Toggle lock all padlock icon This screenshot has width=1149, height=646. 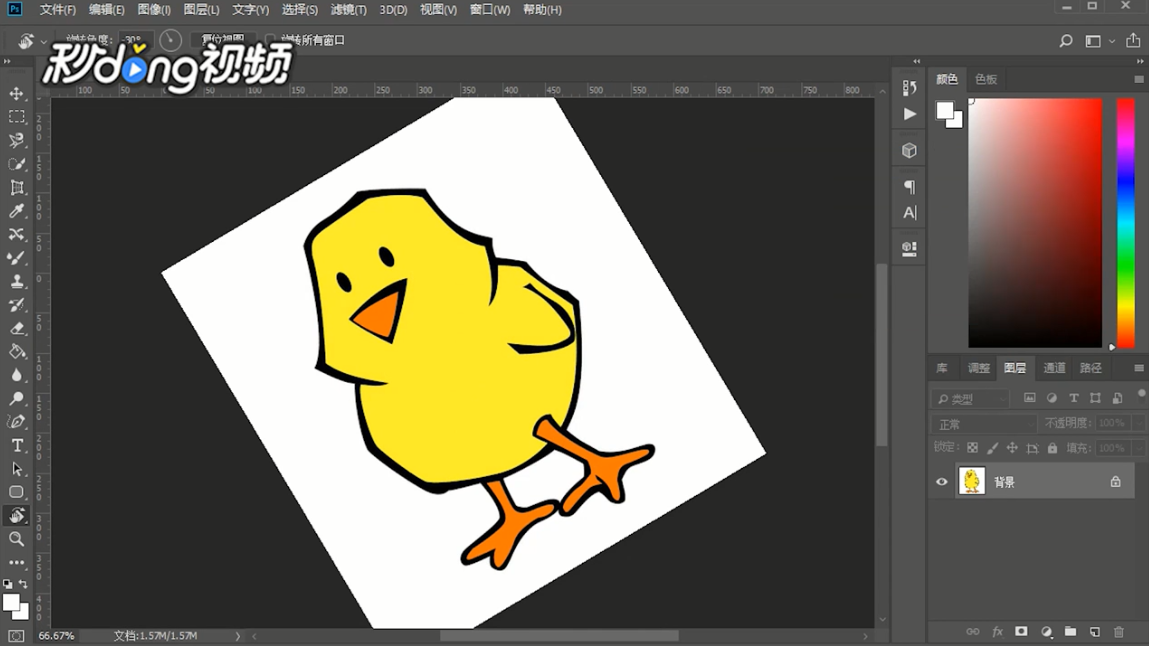[x=1052, y=448]
